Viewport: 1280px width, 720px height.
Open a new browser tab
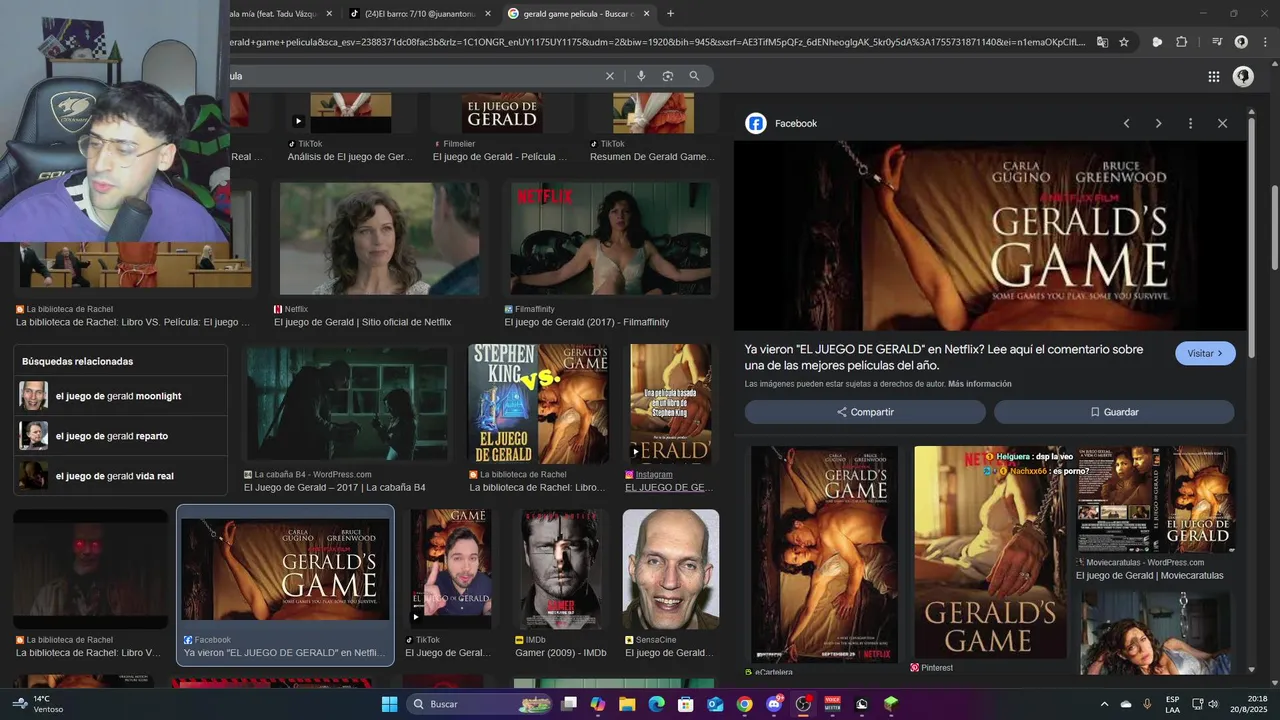click(670, 14)
